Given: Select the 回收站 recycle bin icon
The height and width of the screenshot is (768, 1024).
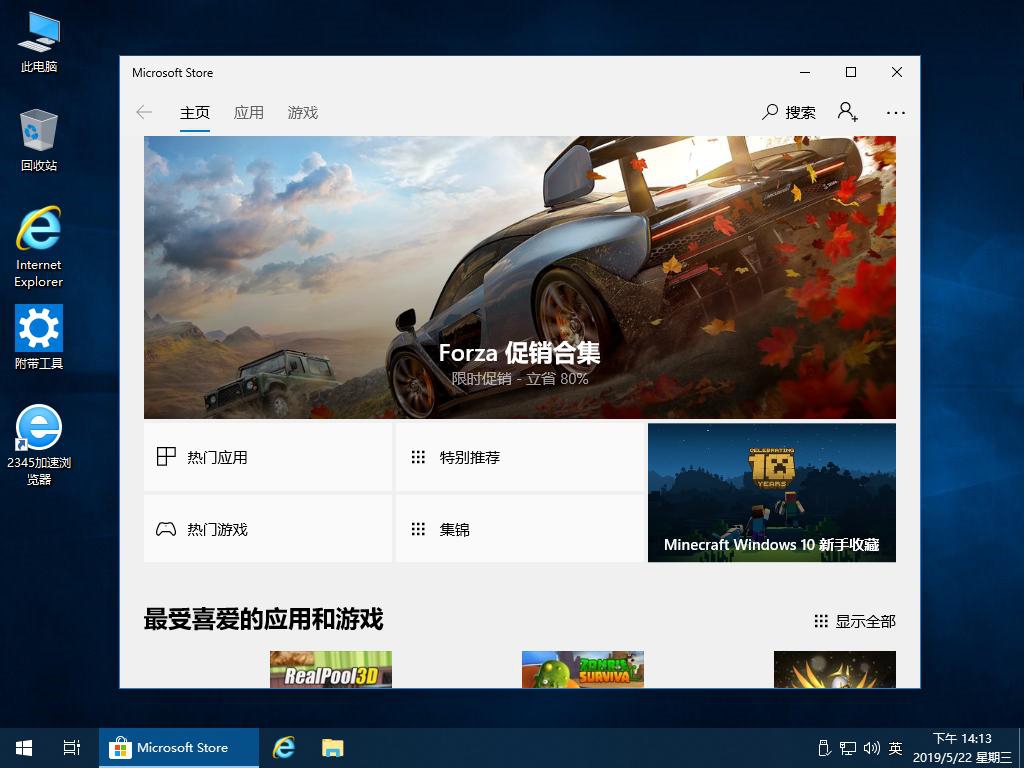Looking at the screenshot, I should [39, 140].
